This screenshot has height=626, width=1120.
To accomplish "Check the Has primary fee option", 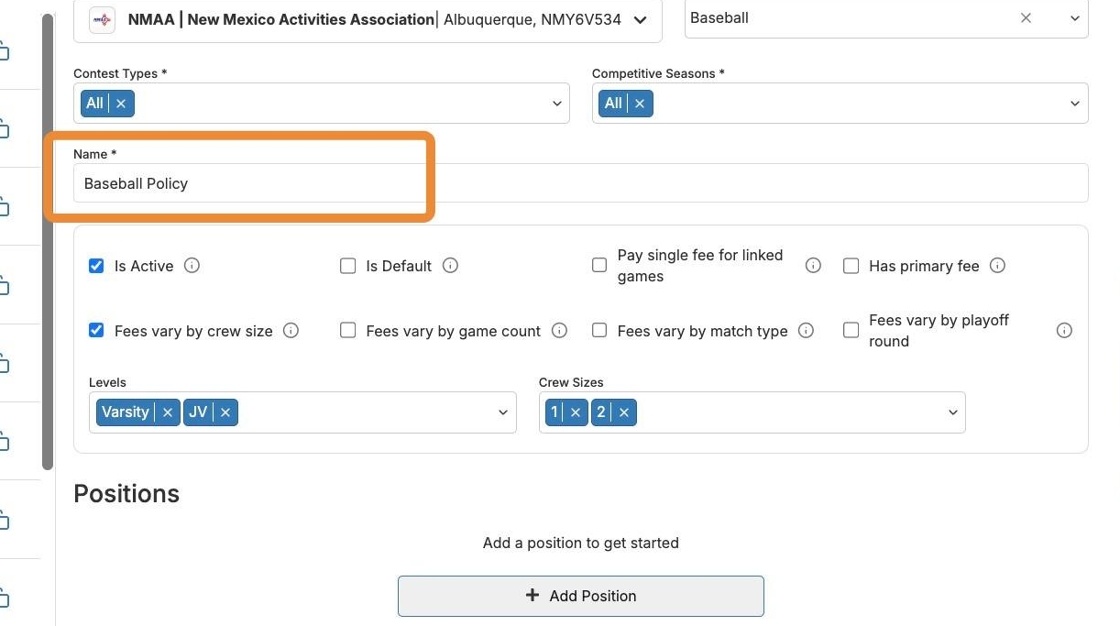I will point(851,266).
